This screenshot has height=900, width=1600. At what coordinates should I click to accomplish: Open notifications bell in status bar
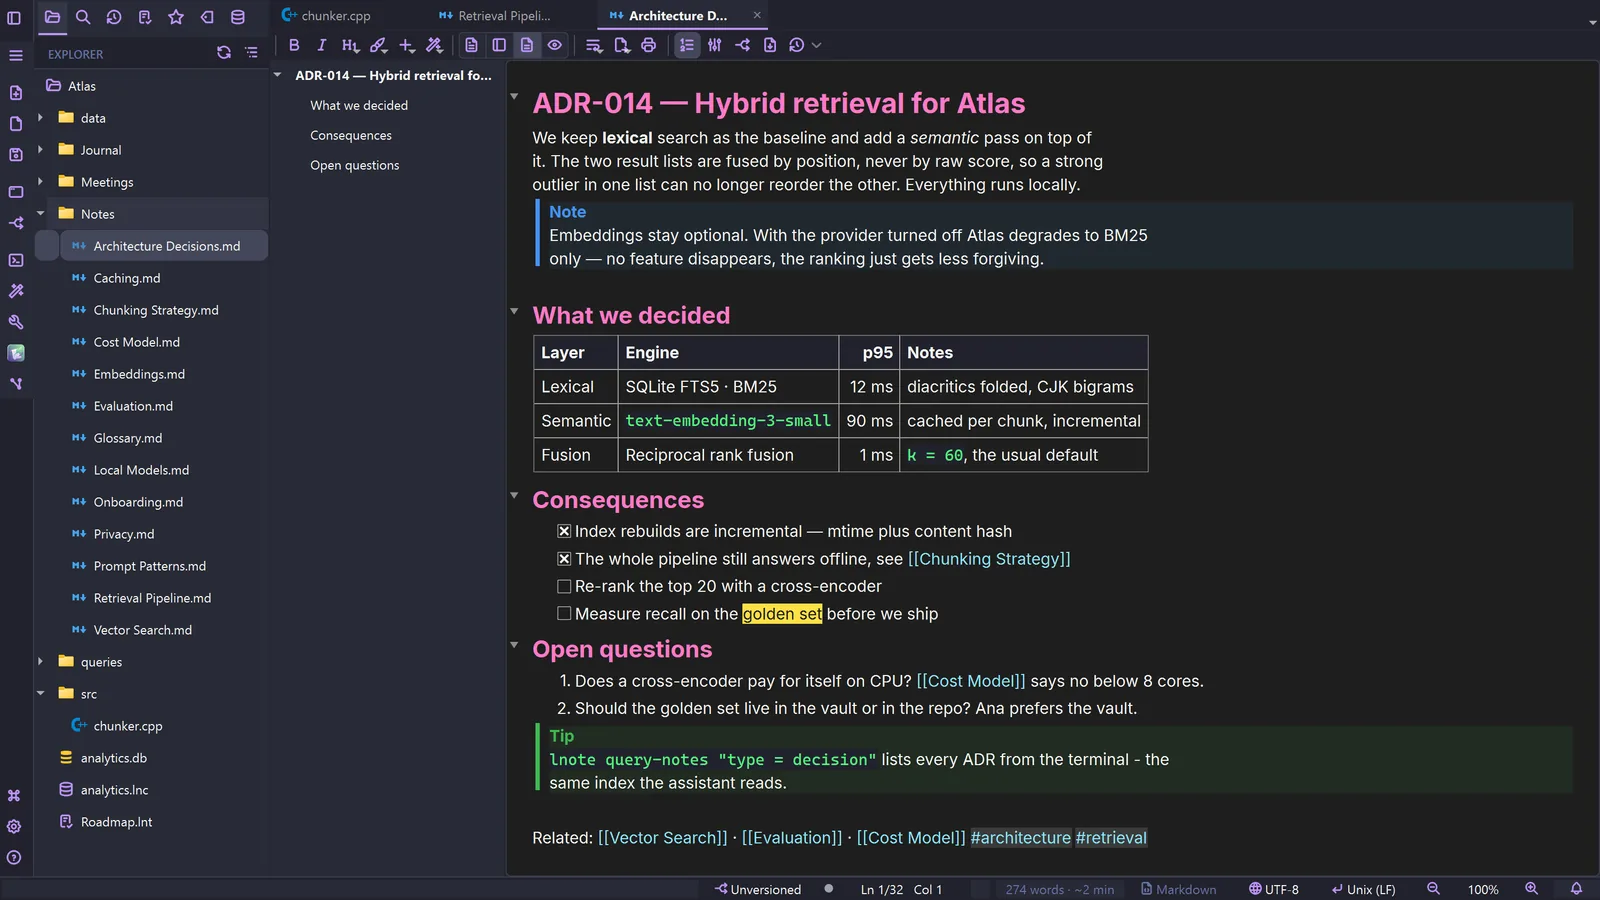(x=1576, y=889)
